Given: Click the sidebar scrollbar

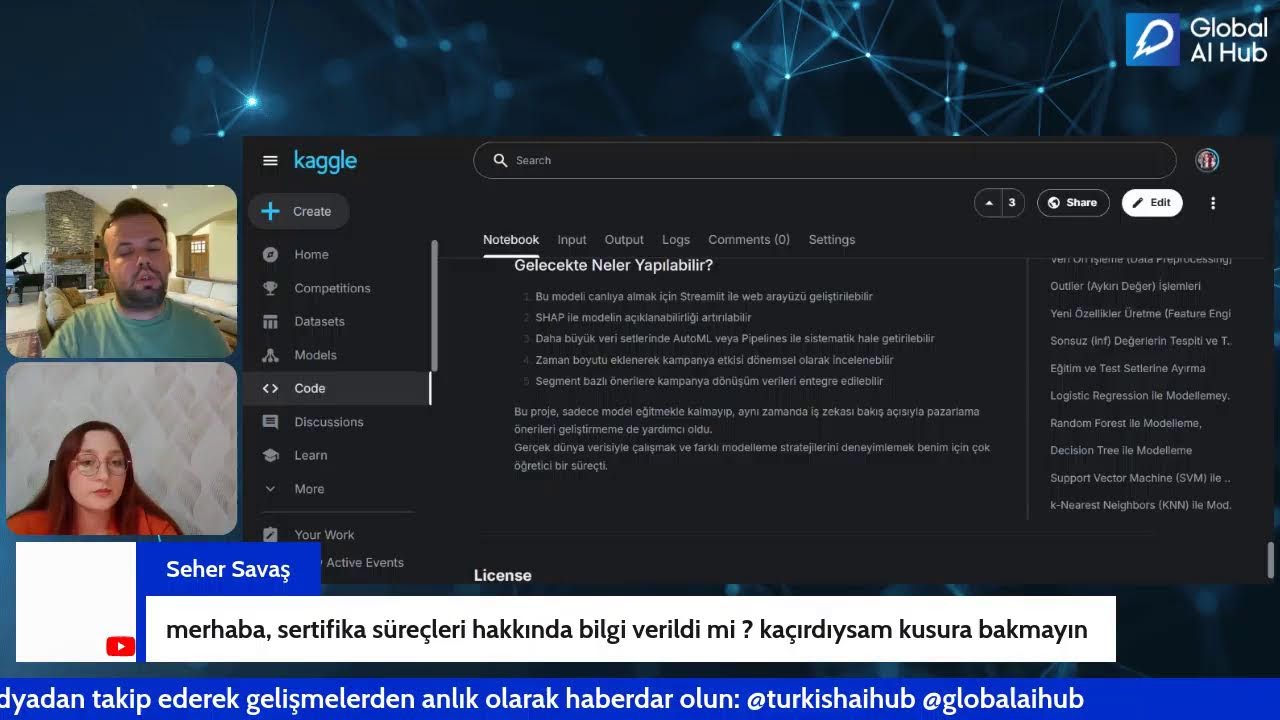Looking at the screenshot, I should (x=434, y=305).
